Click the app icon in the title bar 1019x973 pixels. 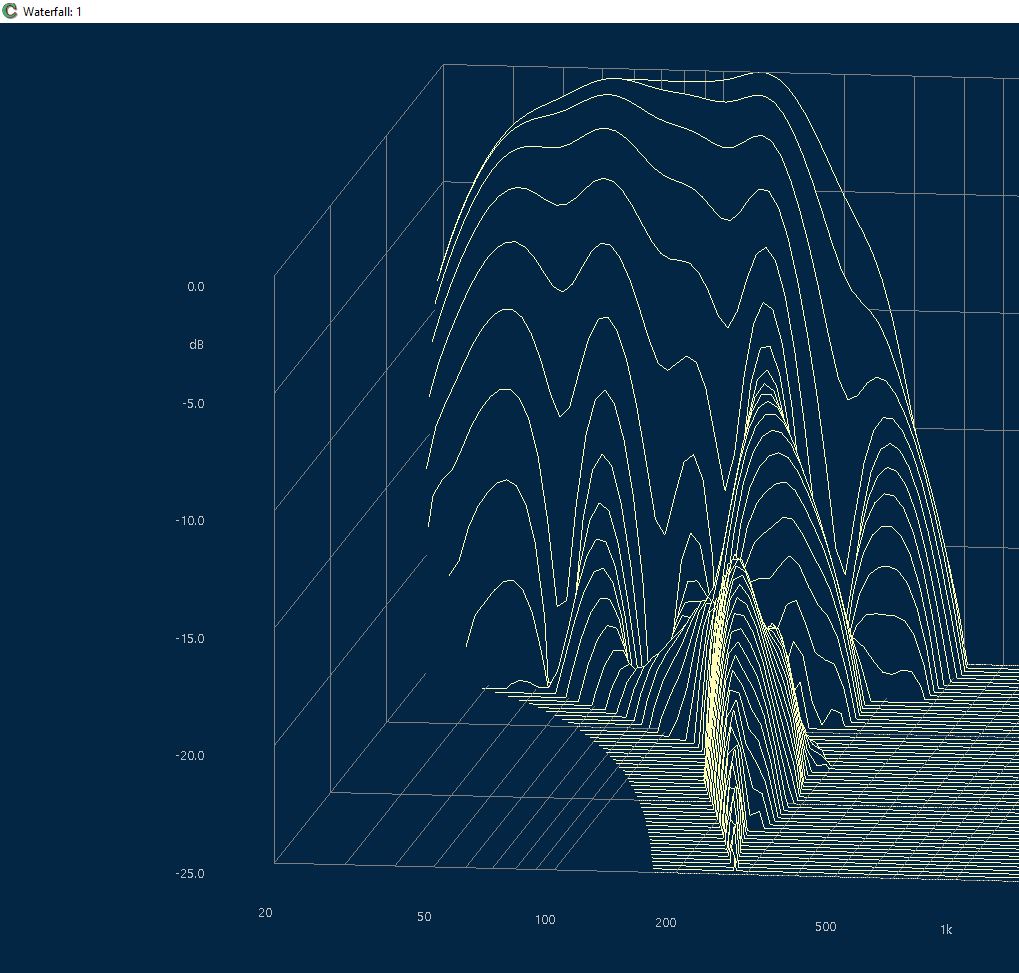[x=10, y=11]
